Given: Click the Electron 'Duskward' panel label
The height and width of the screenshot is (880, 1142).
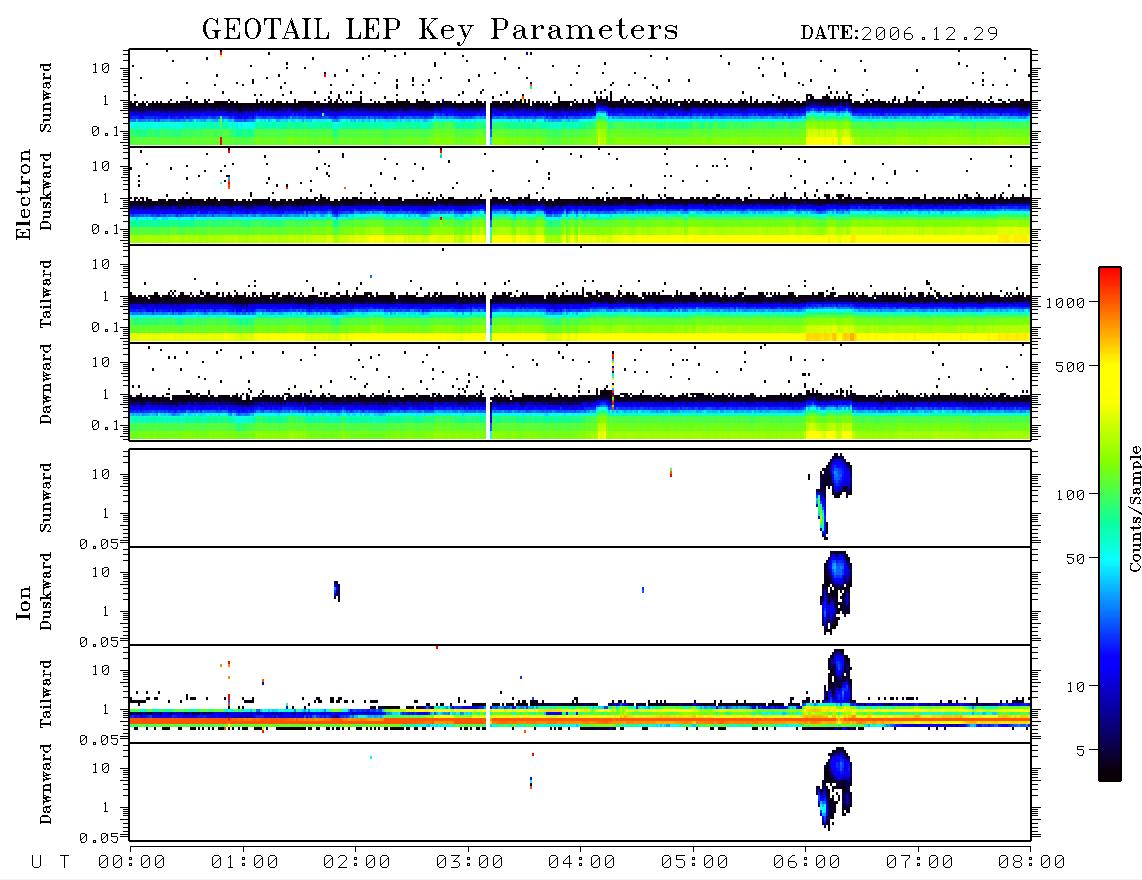Looking at the screenshot, I should click(x=46, y=191).
